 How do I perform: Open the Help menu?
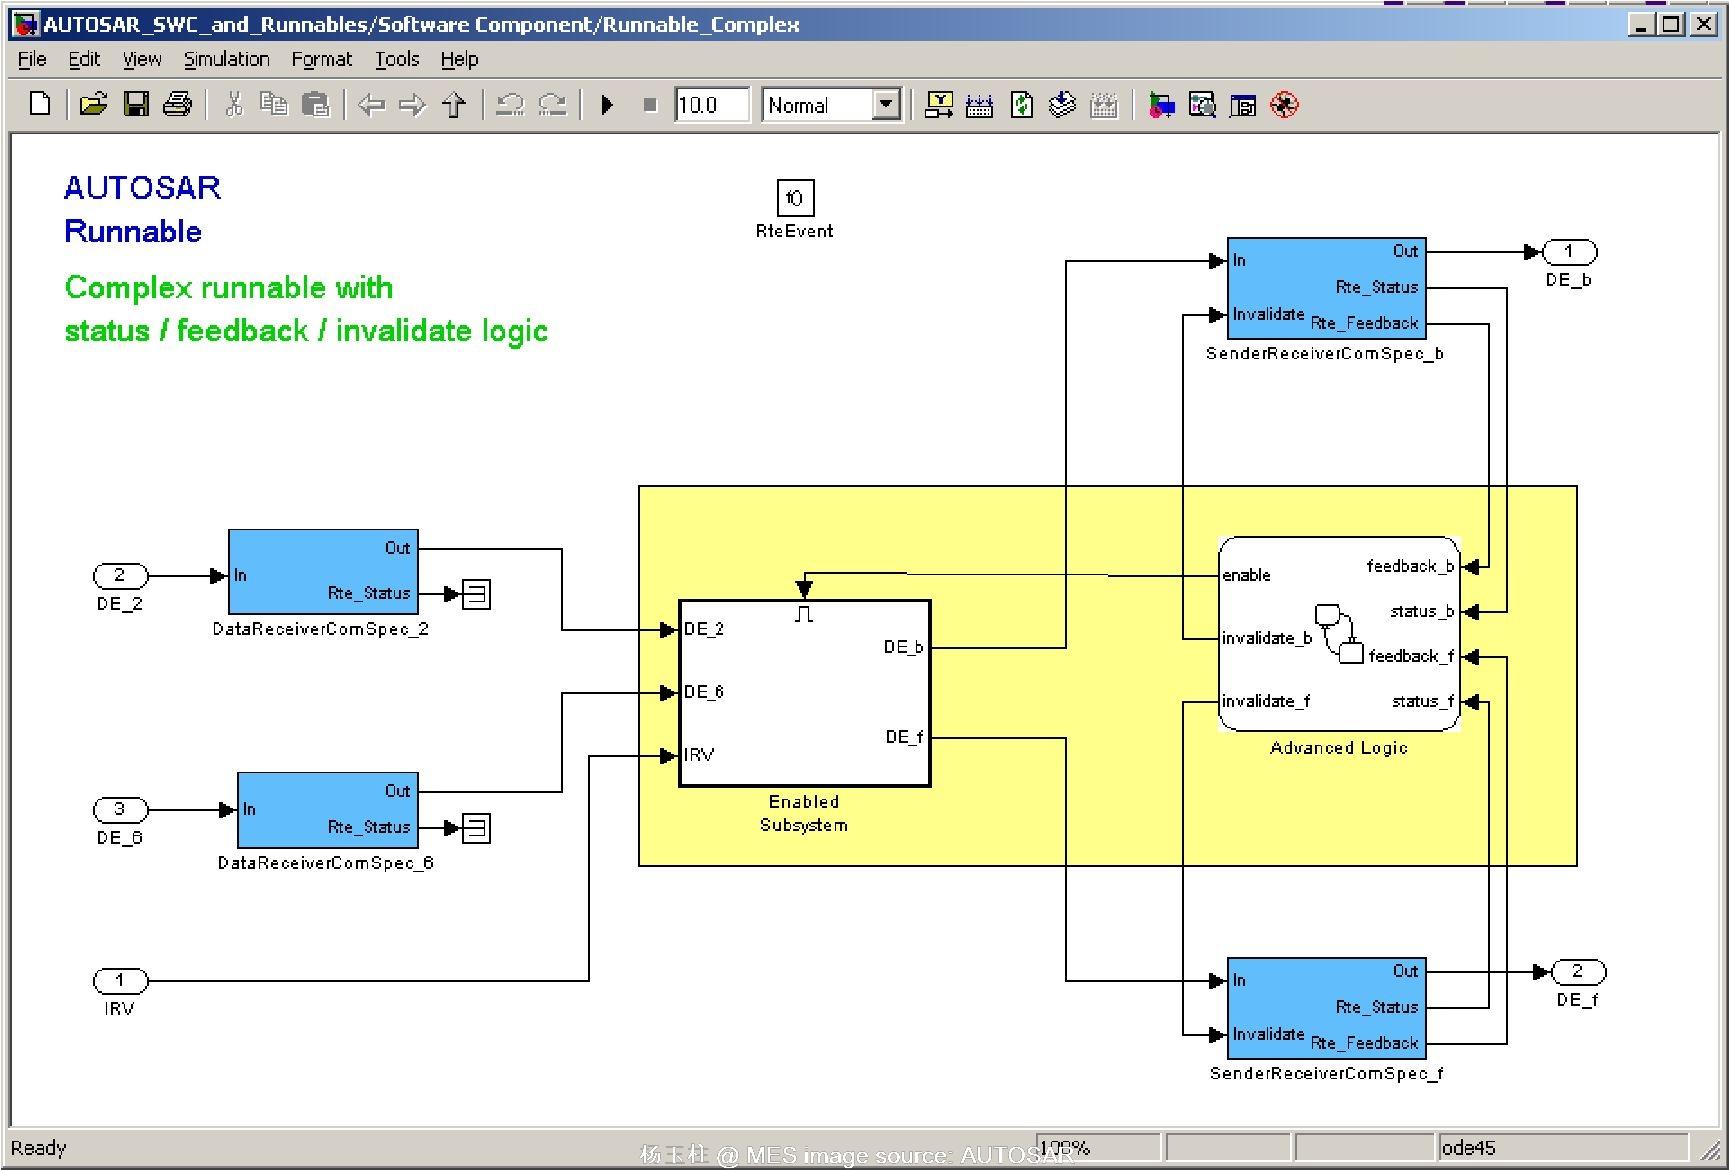(x=460, y=59)
